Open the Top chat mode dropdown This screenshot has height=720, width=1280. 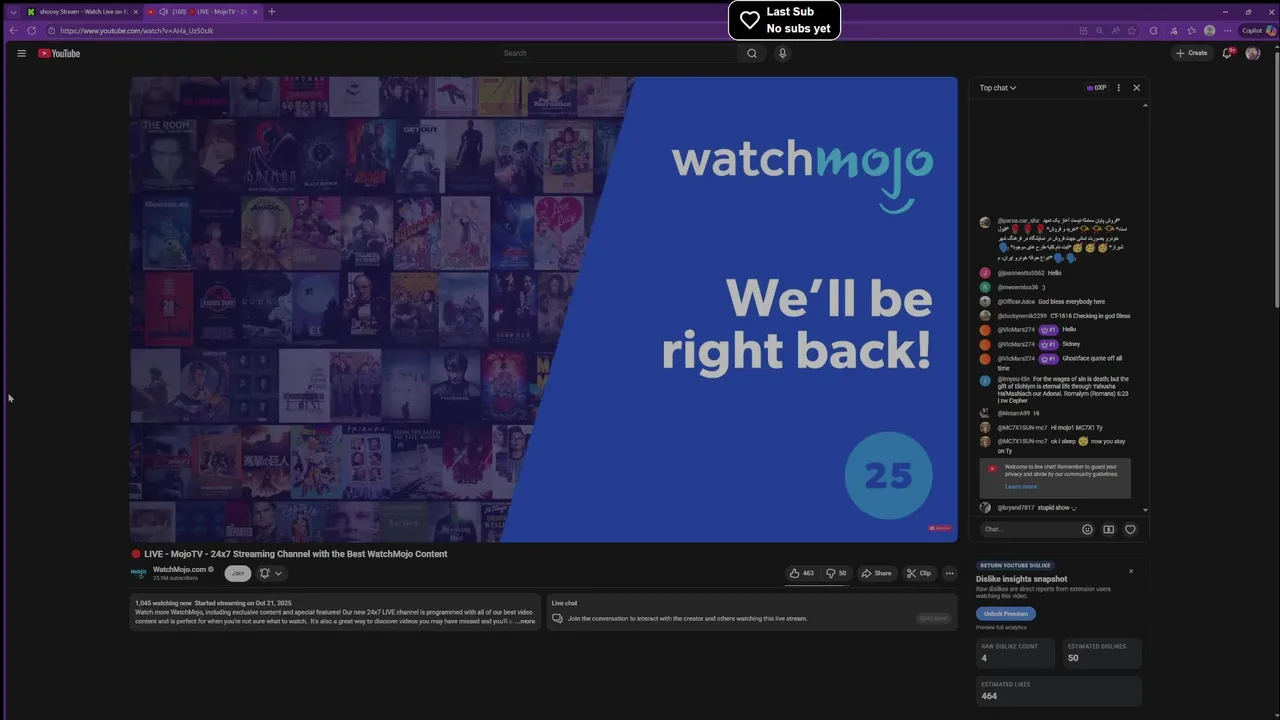point(998,88)
